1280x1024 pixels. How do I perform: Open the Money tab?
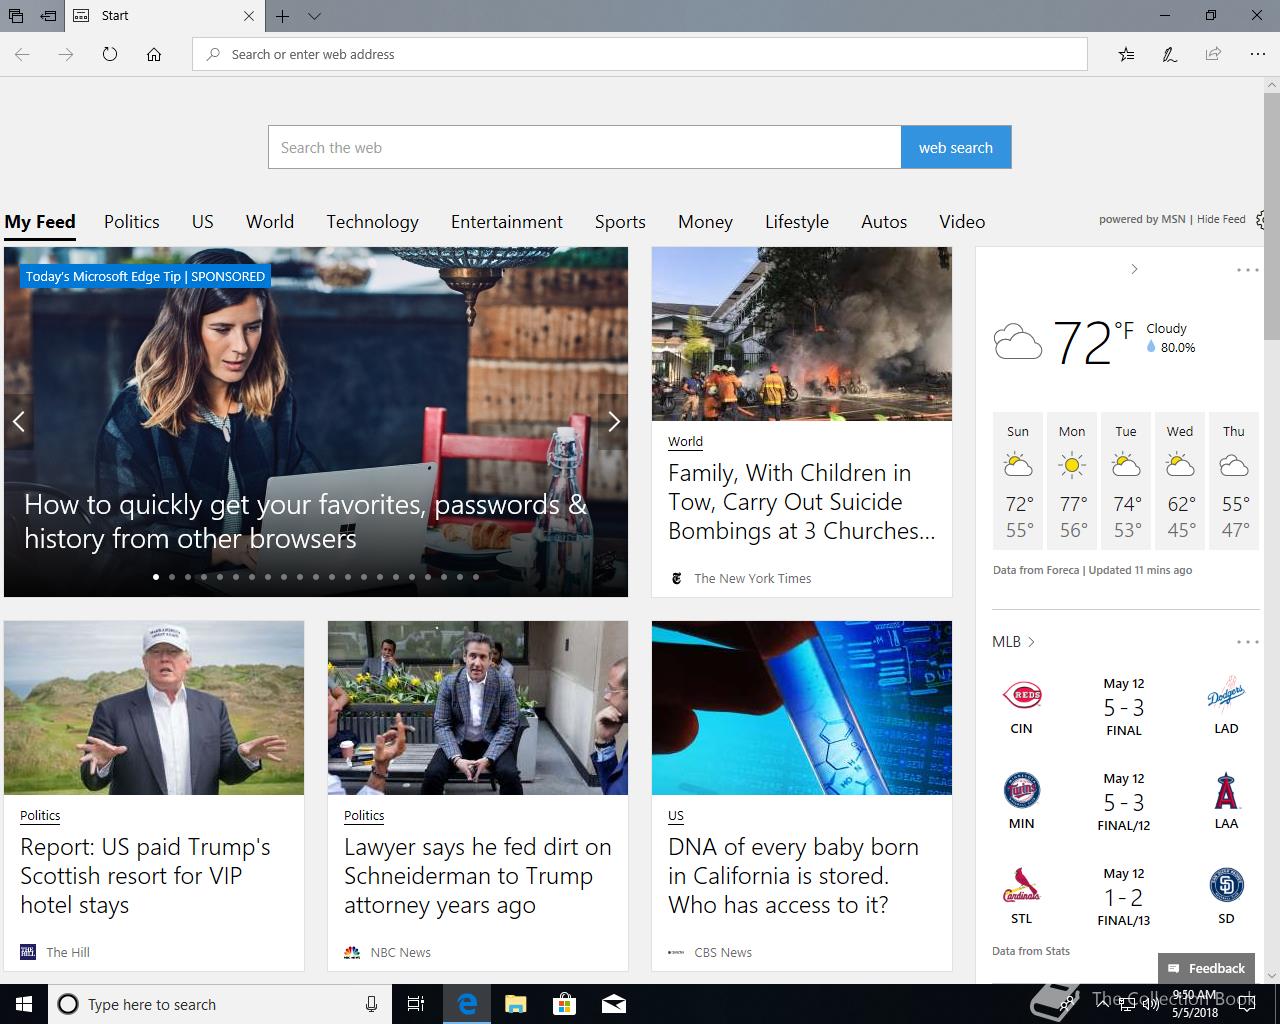coord(705,222)
